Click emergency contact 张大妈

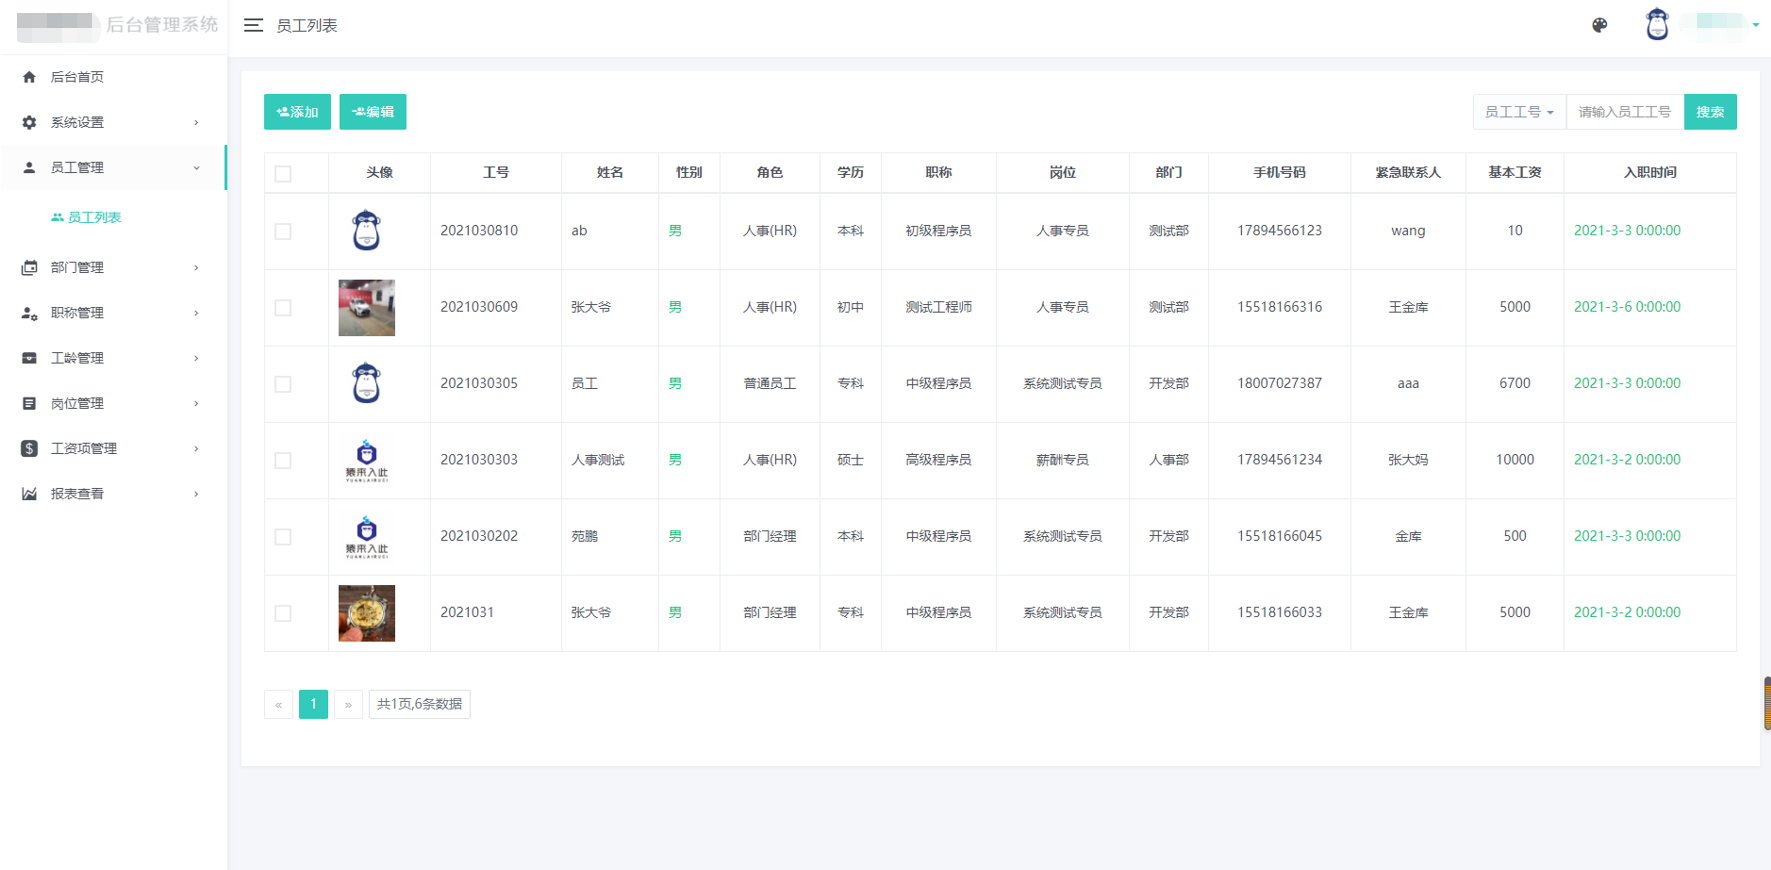pos(1408,460)
